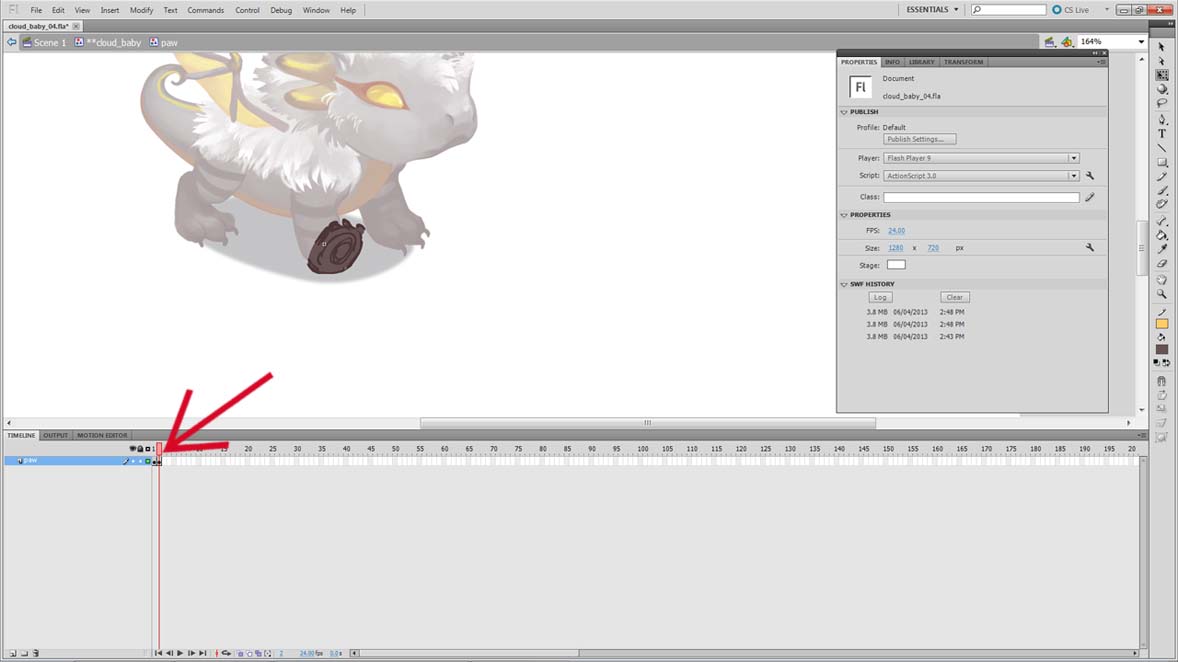
Task: Open the ESSENTIALS workspace dropdown
Action: pyautogui.click(x=932, y=10)
